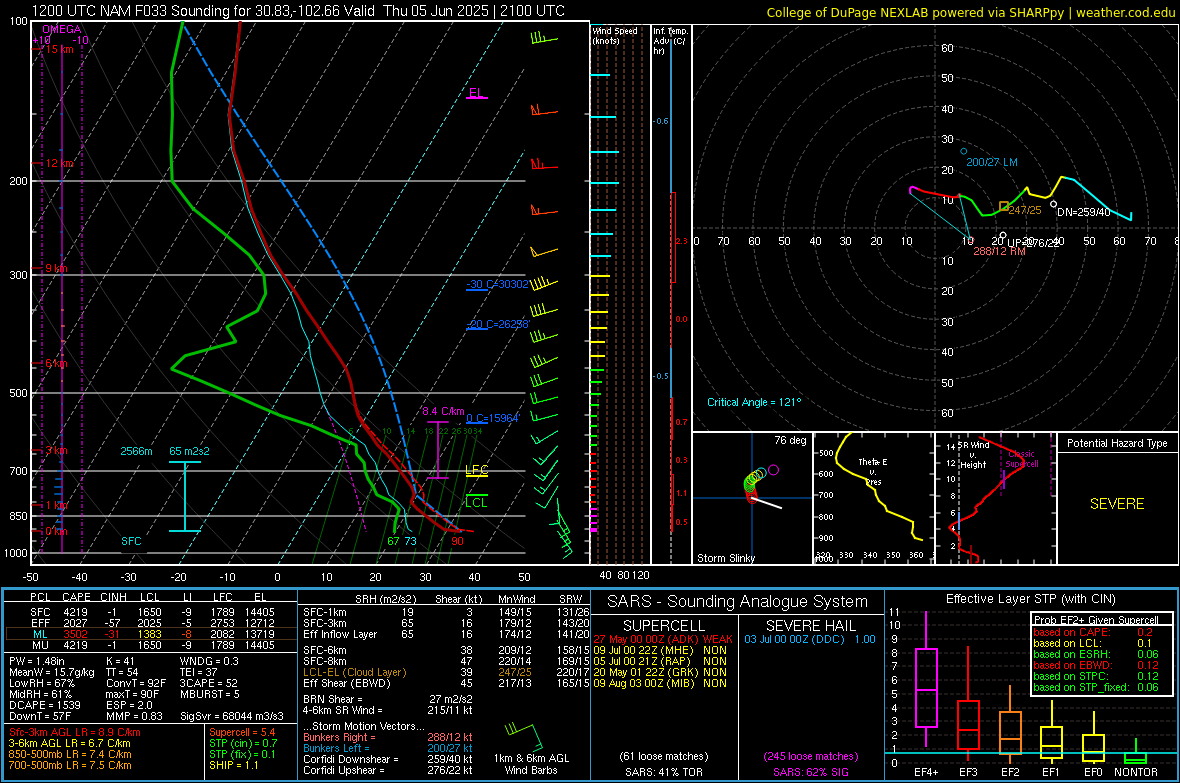Click the EF4+ box plot label

(926, 772)
